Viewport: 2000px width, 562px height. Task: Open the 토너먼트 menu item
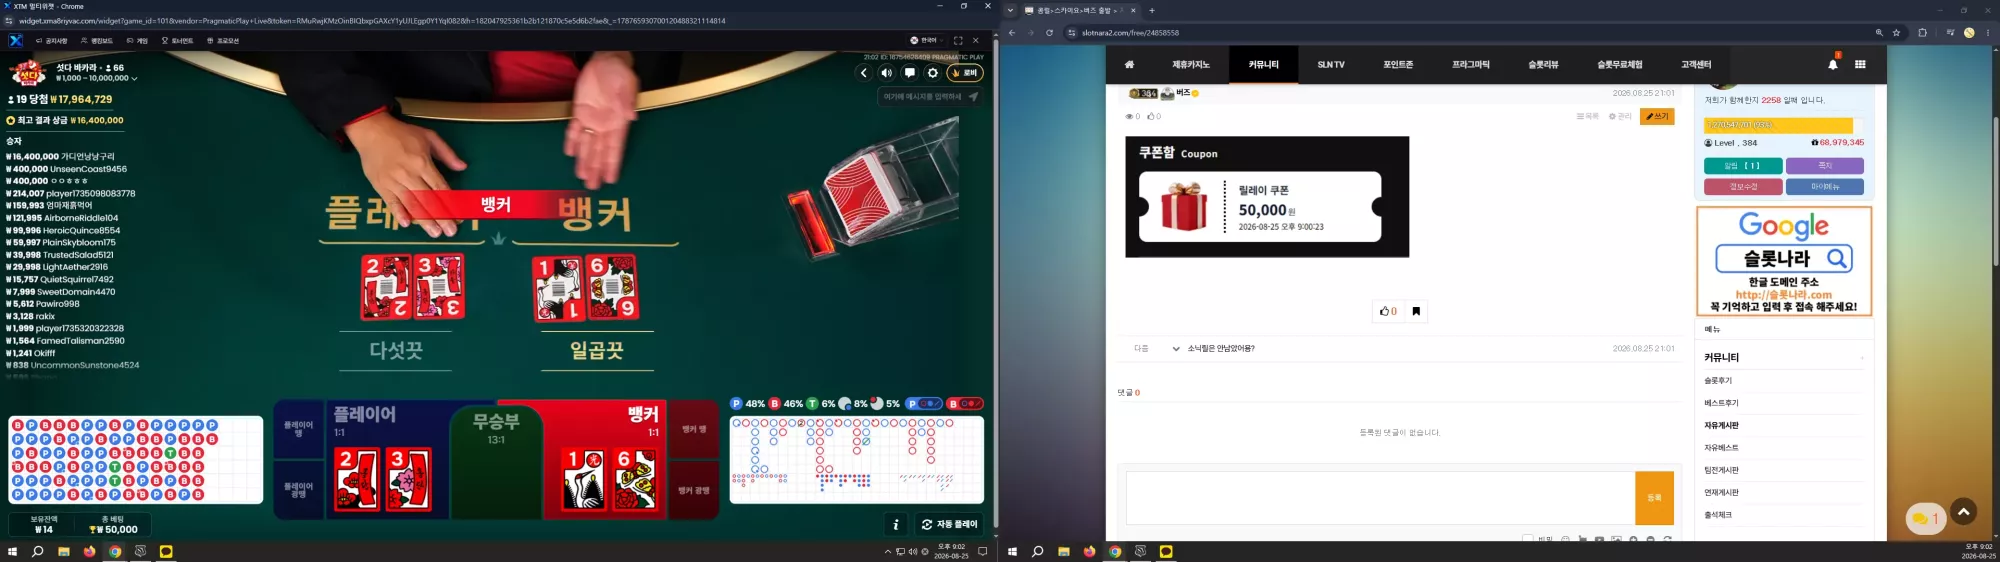(177, 41)
